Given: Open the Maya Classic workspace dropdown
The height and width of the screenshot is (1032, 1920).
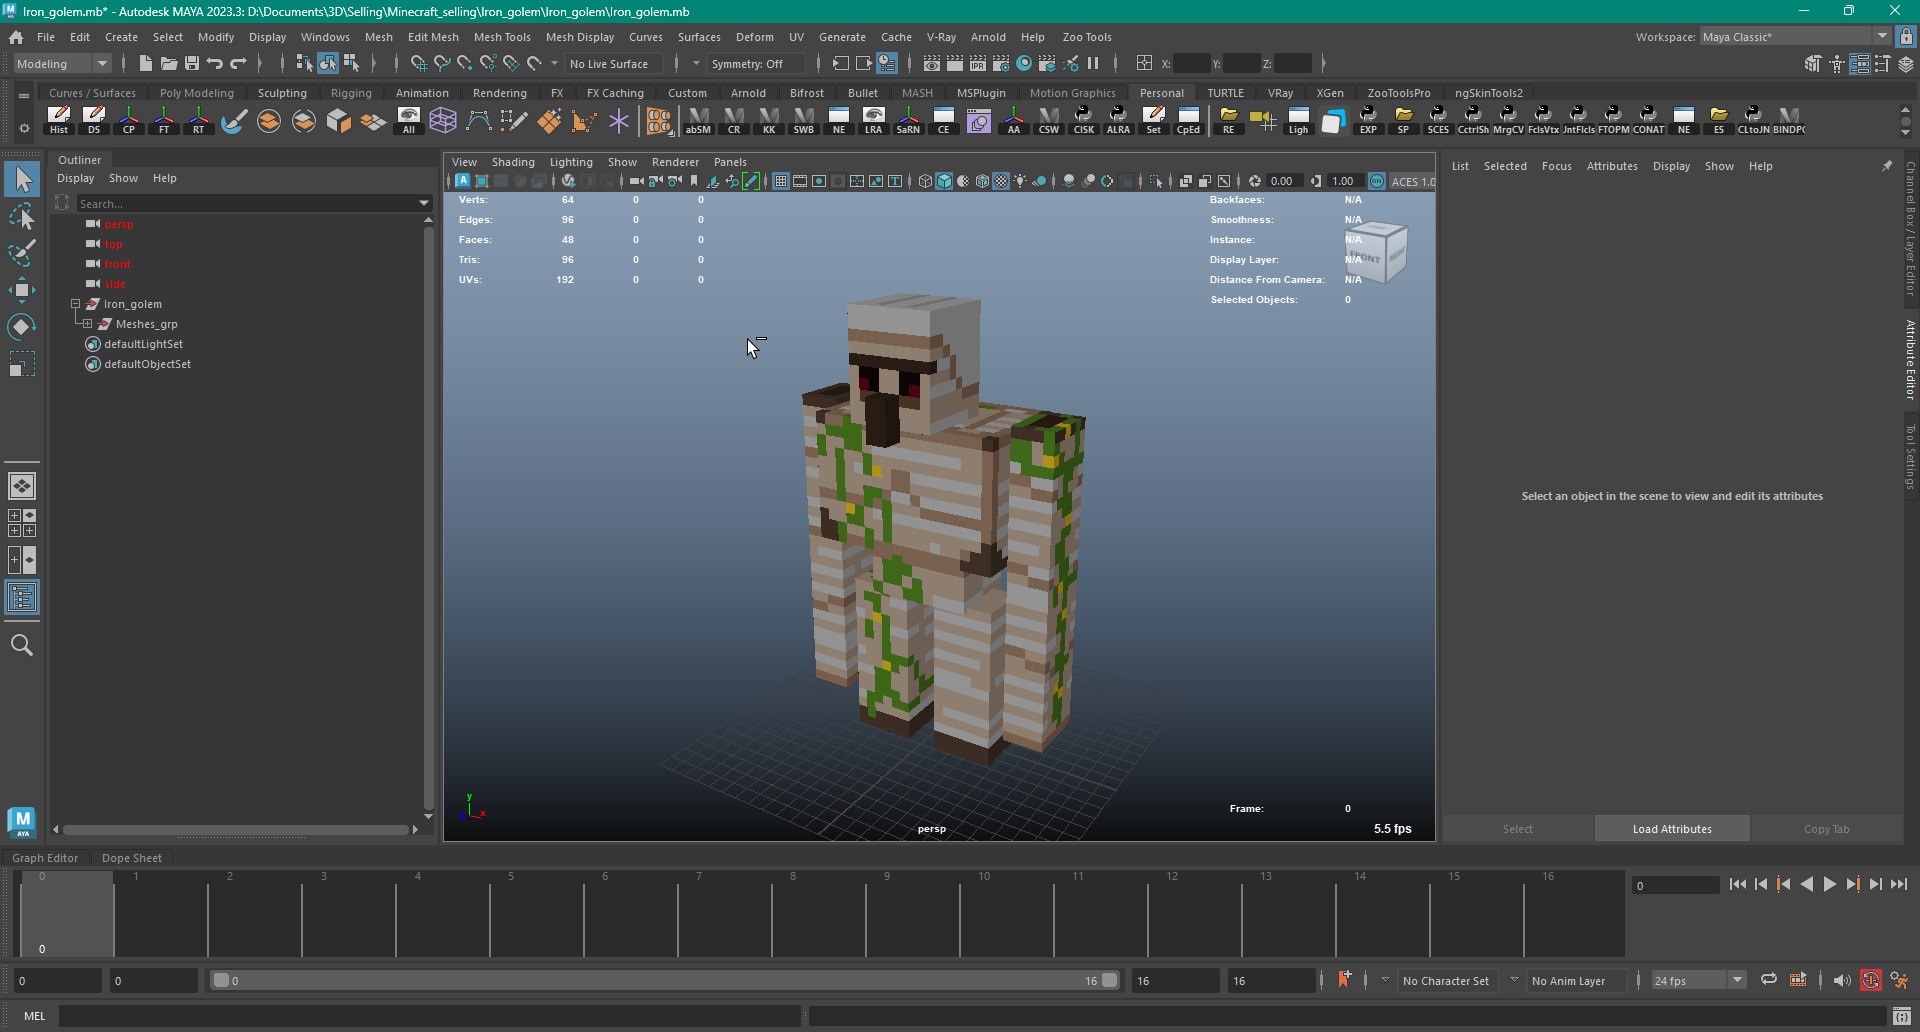Looking at the screenshot, I should pos(1794,37).
